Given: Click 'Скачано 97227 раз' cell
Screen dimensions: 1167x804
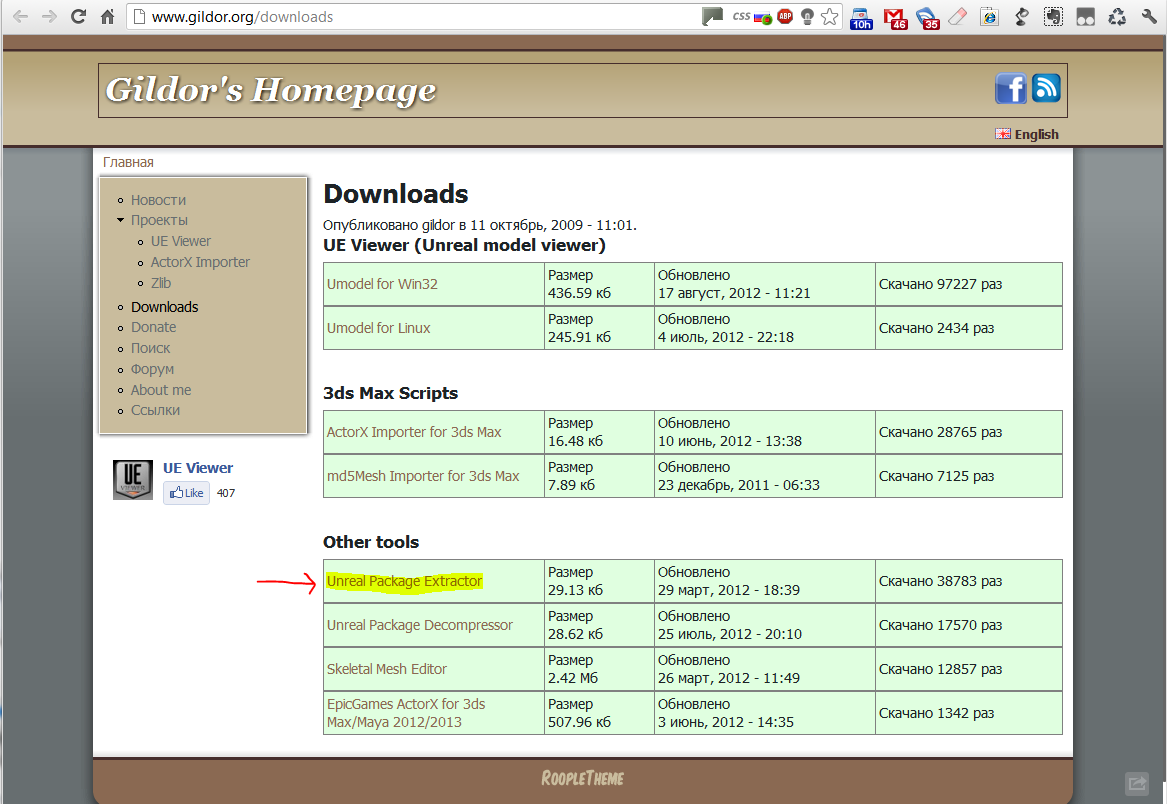Looking at the screenshot, I should click(968, 284).
